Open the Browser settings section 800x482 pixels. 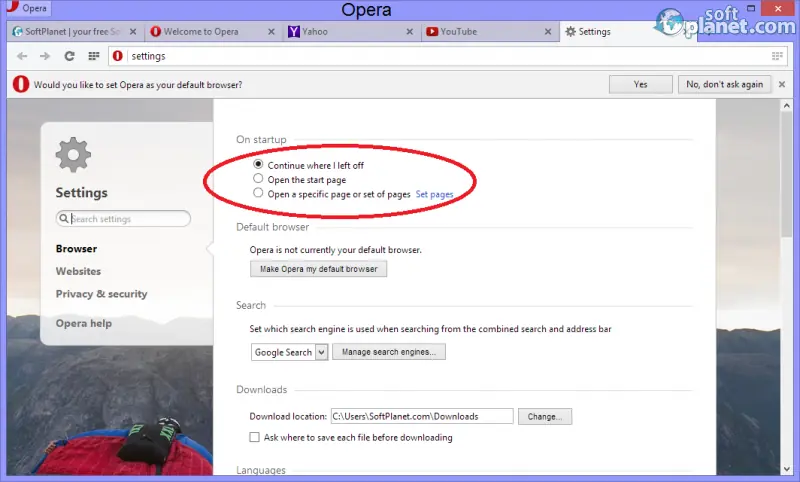click(77, 249)
